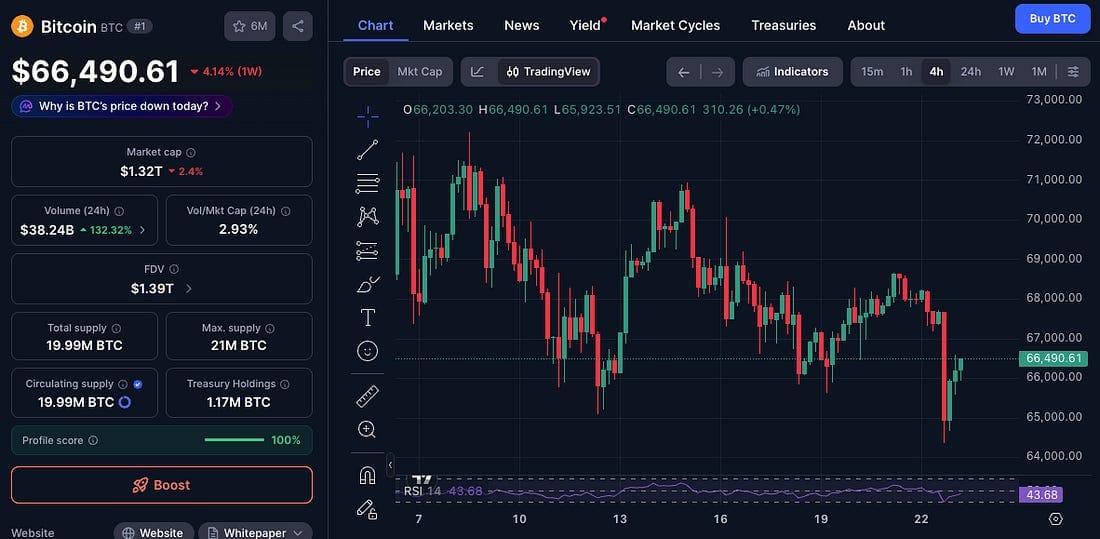
Task: Switch chart to Mkt Cap view
Action: coord(420,72)
